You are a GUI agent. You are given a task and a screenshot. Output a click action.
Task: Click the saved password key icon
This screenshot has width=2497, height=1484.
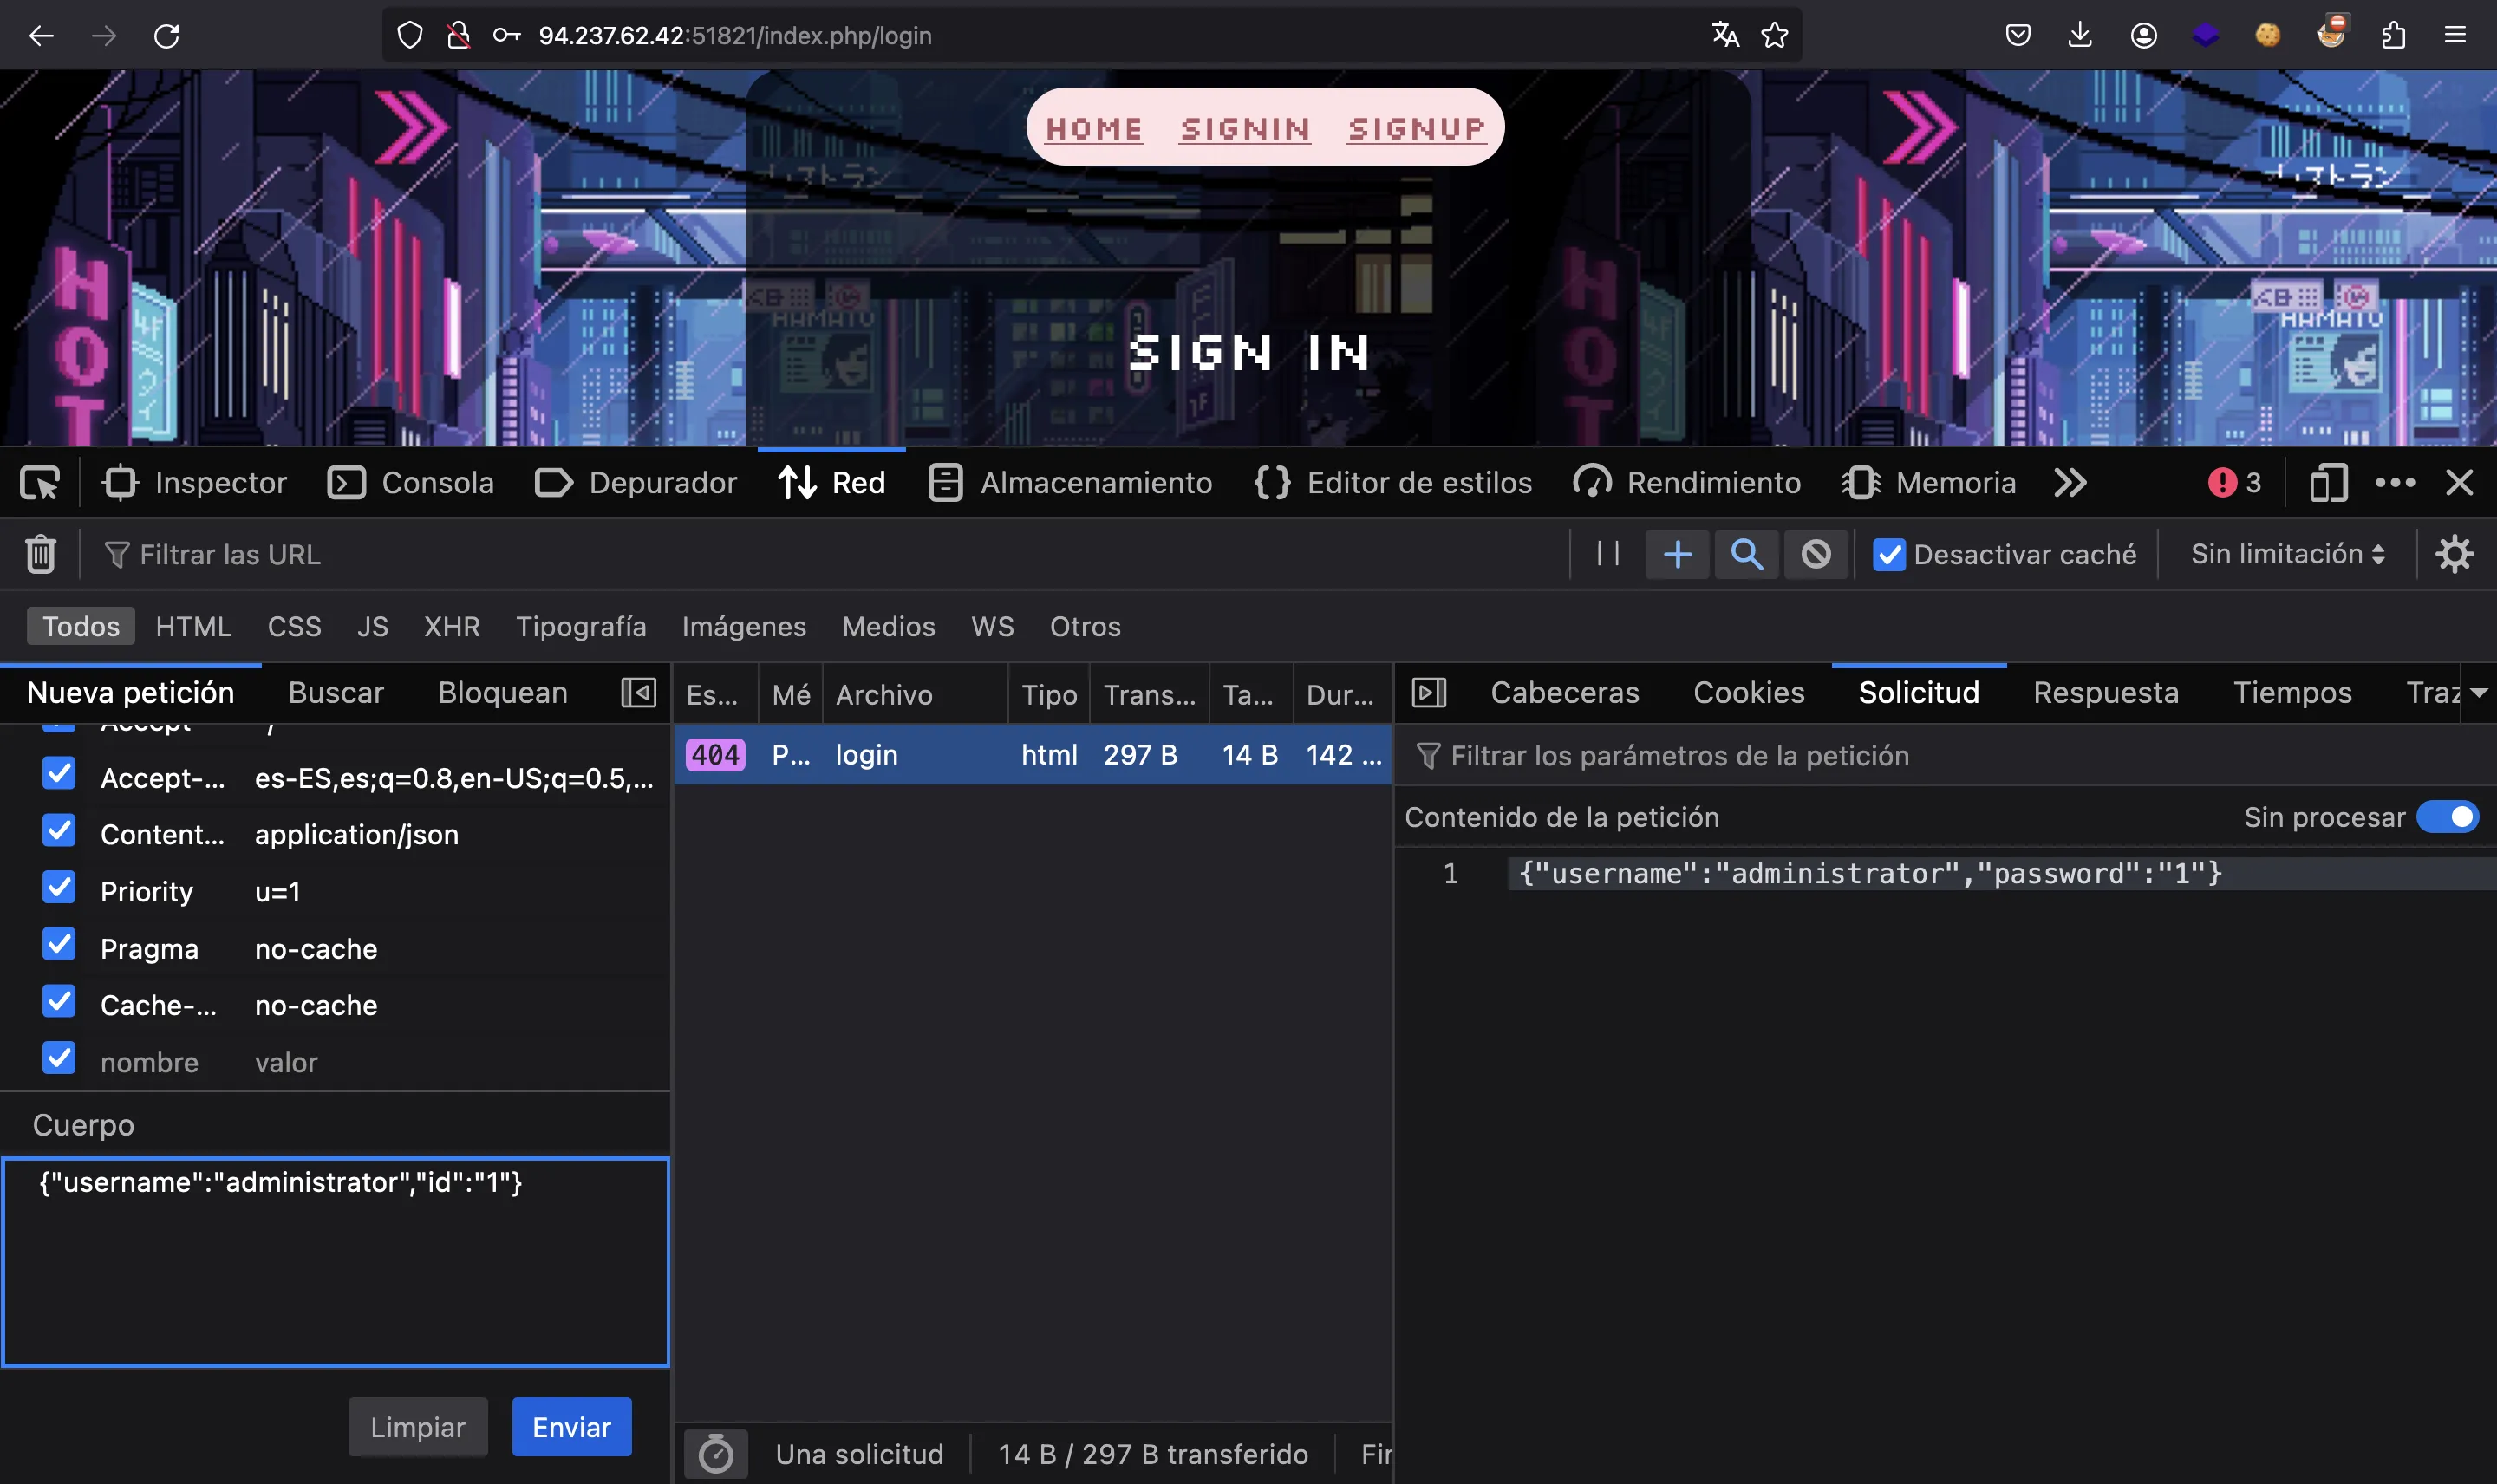506,36
